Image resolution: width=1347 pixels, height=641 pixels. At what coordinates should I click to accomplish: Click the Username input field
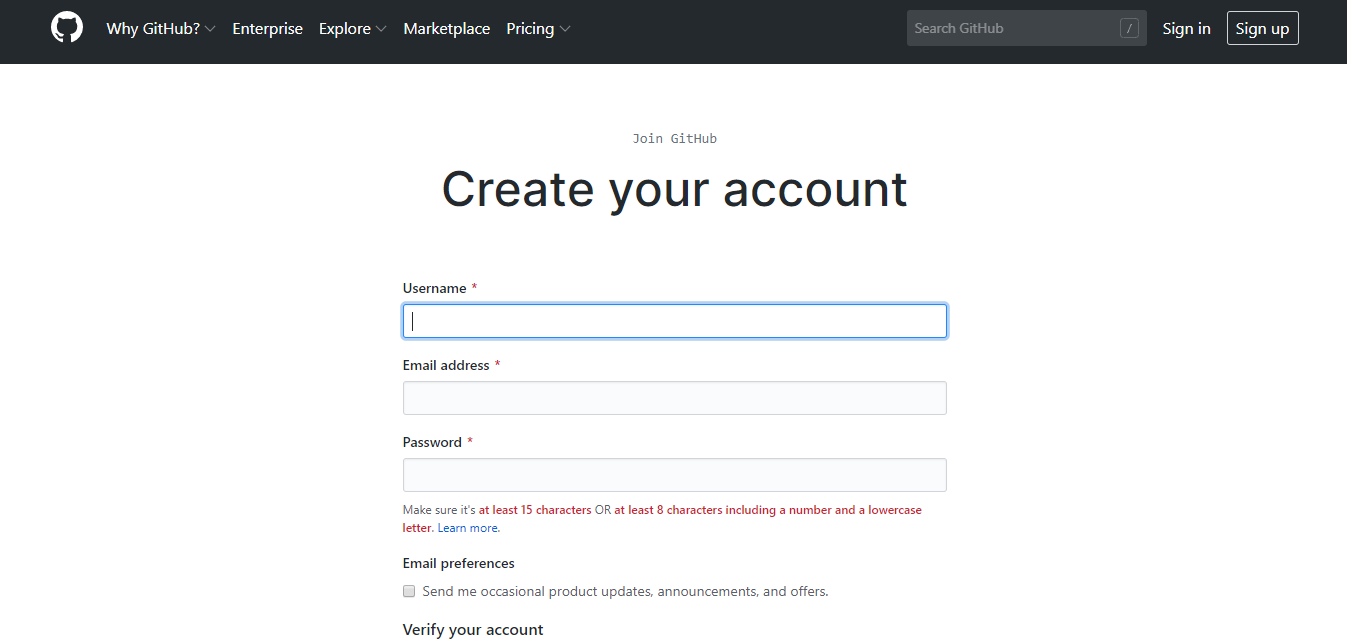click(x=675, y=321)
